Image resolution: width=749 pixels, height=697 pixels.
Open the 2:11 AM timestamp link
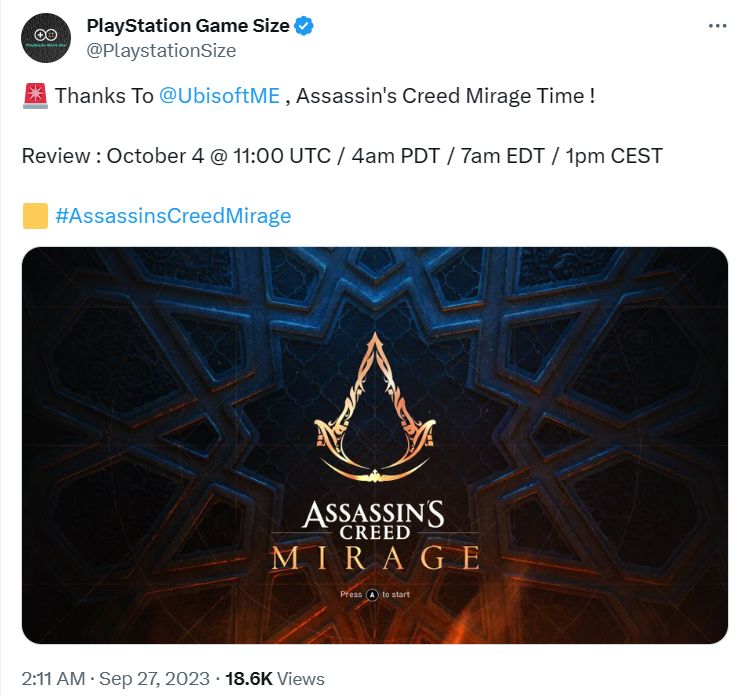click(x=53, y=679)
